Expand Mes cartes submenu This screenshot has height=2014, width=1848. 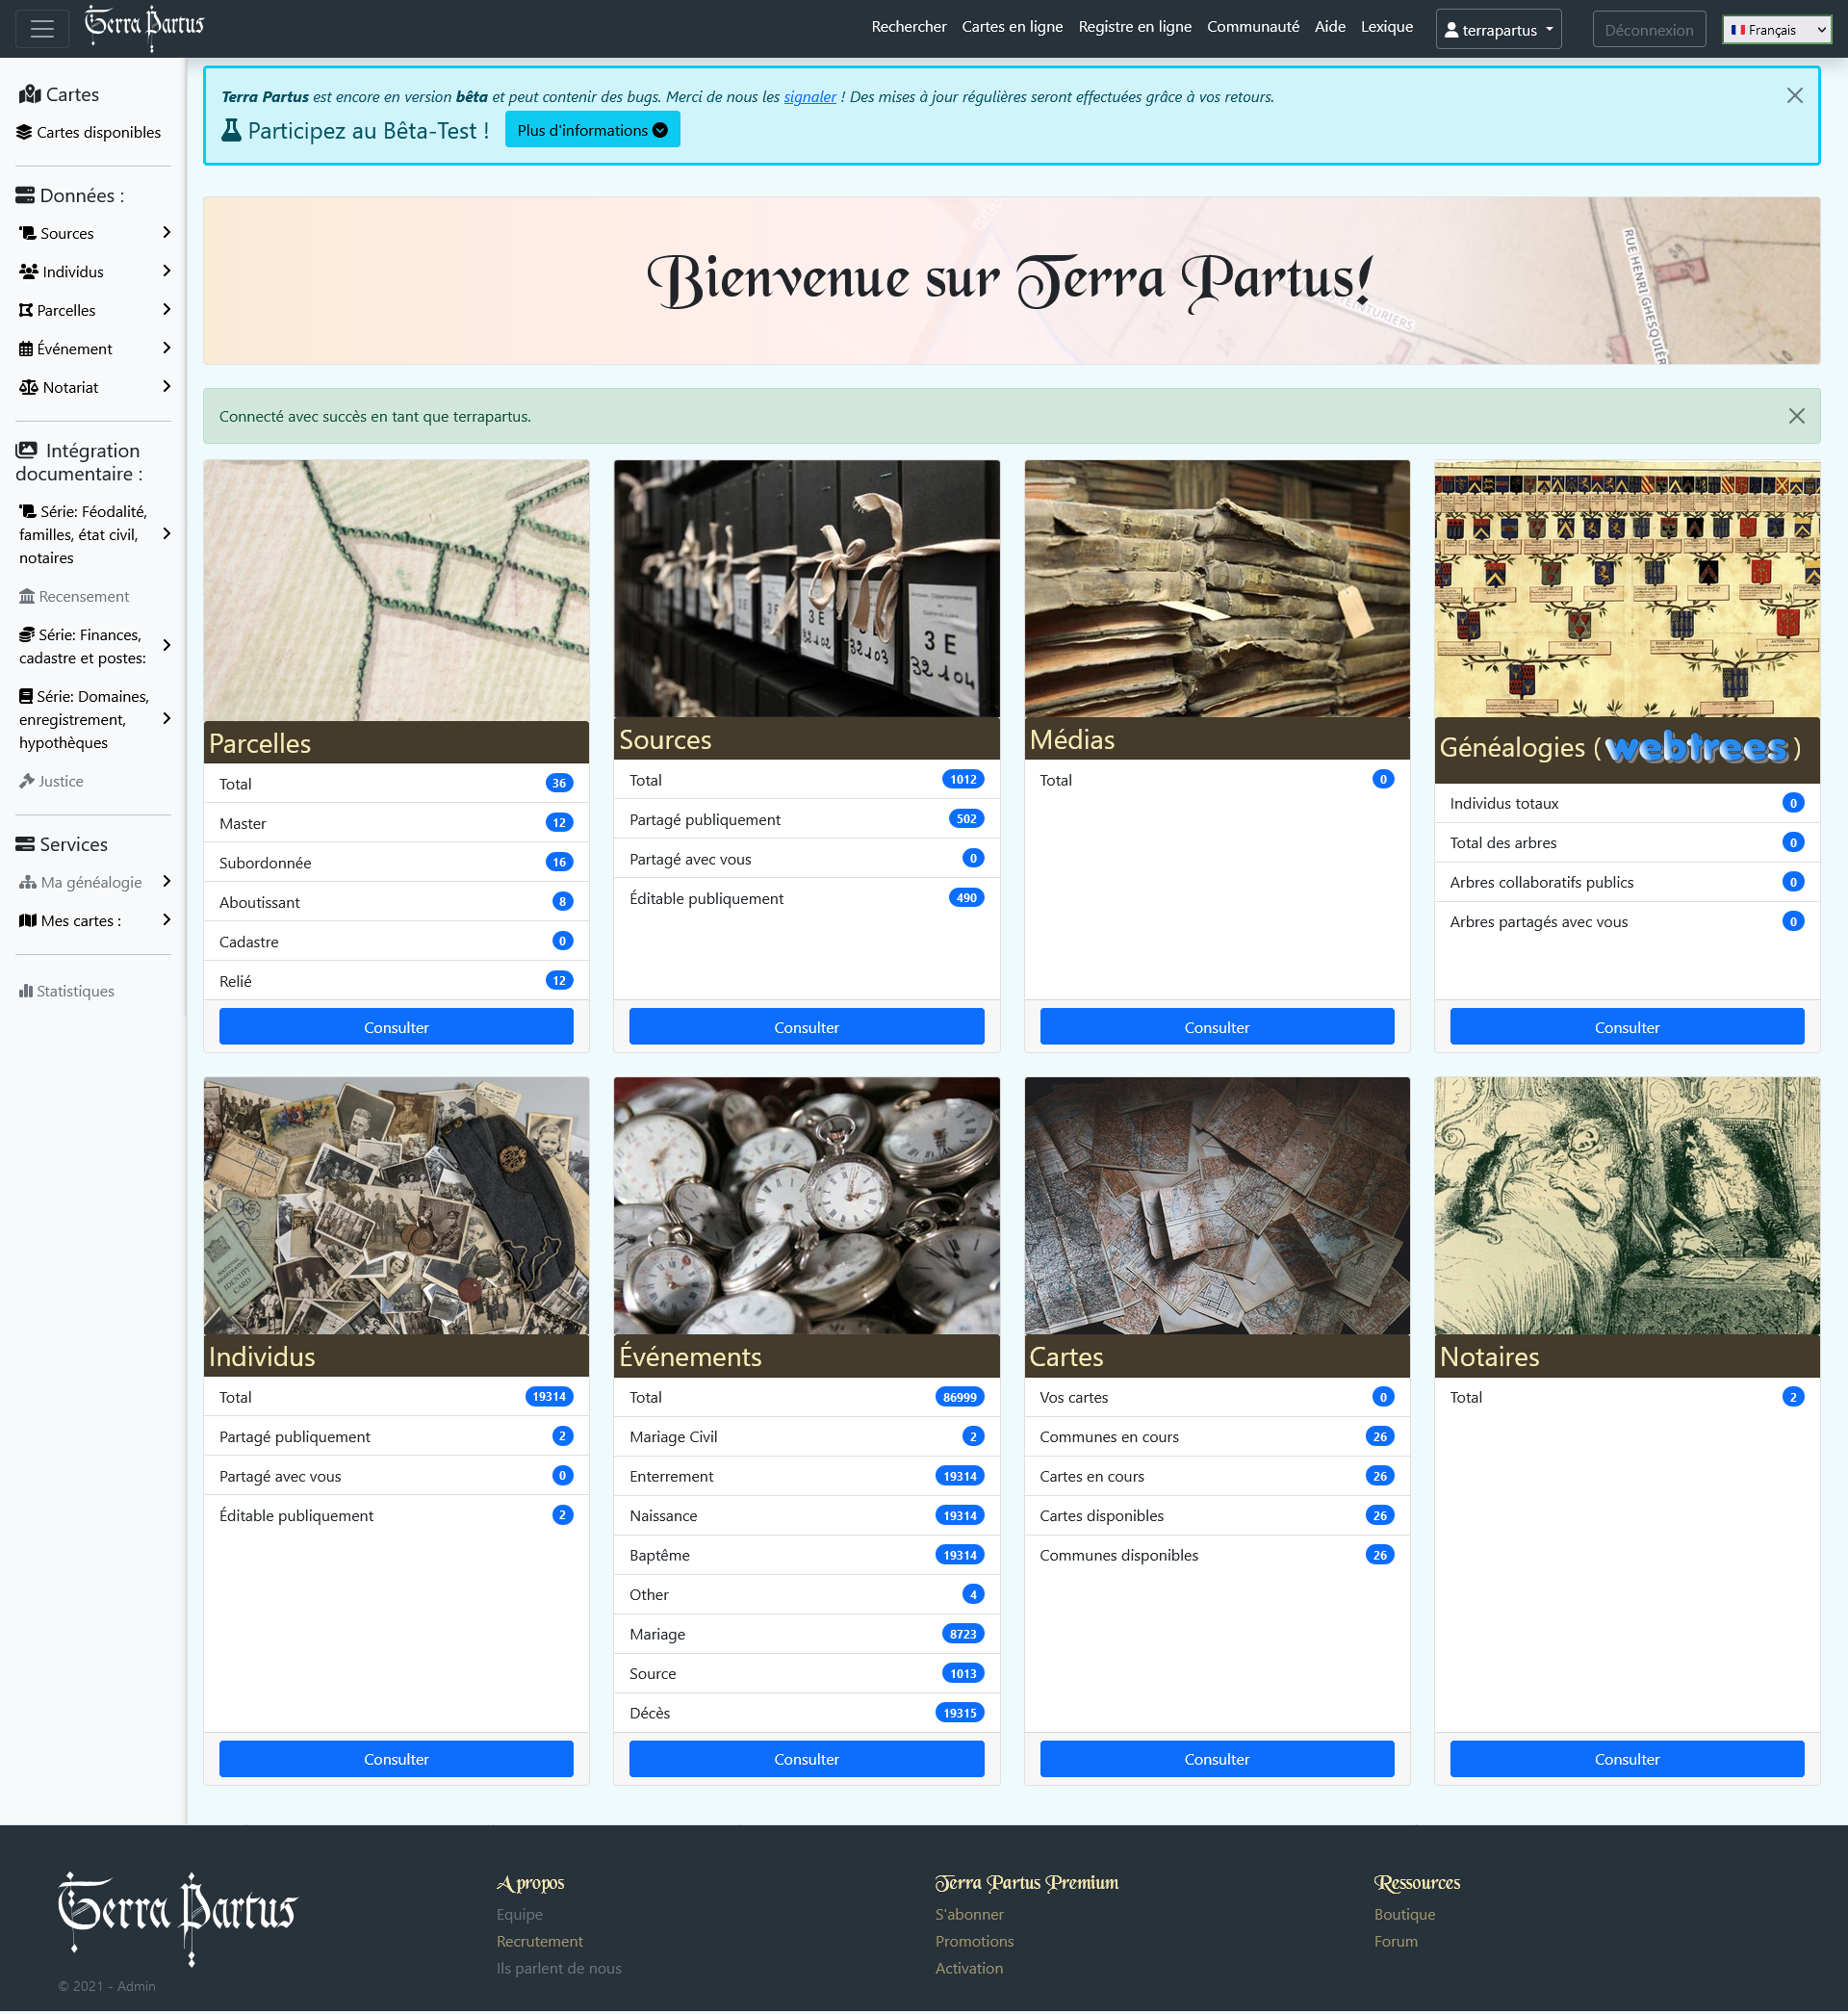[166, 921]
